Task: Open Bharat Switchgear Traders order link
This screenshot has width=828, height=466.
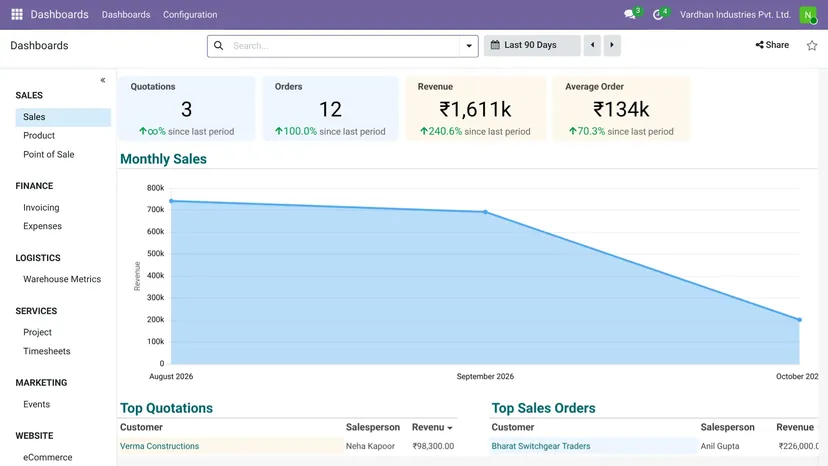Action: [541, 446]
